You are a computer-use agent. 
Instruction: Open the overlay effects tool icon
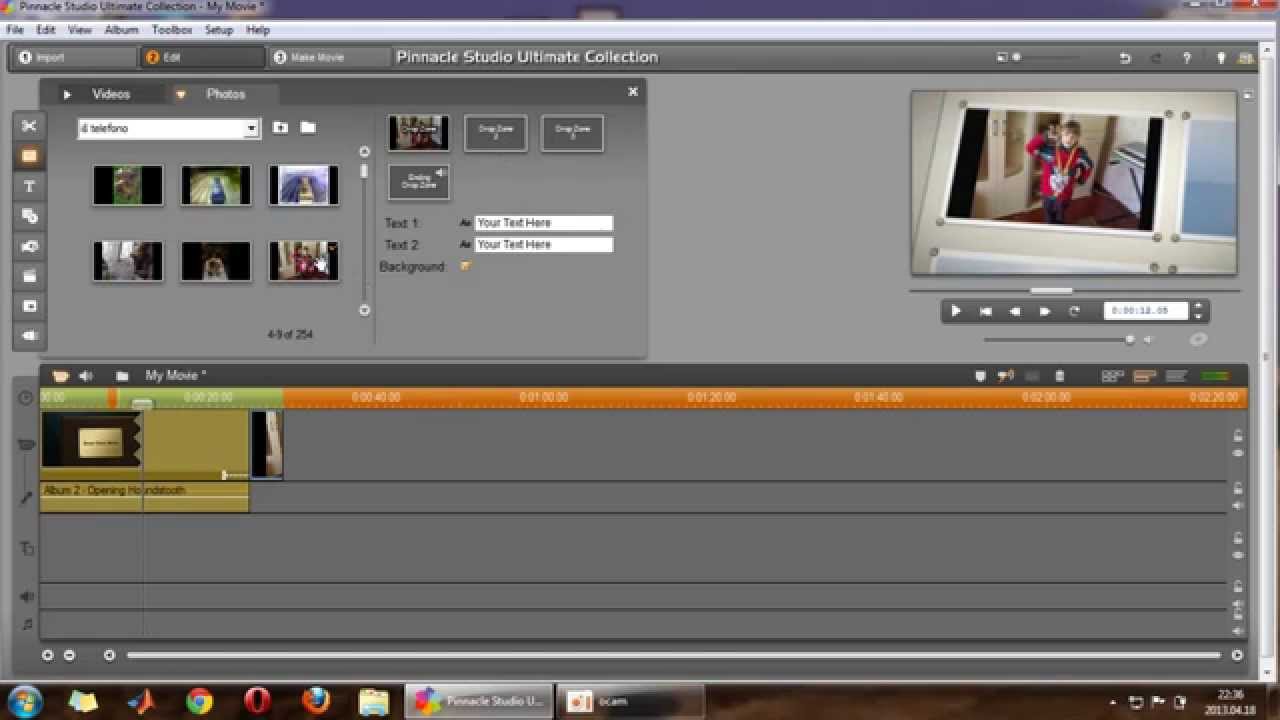(29, 216)
